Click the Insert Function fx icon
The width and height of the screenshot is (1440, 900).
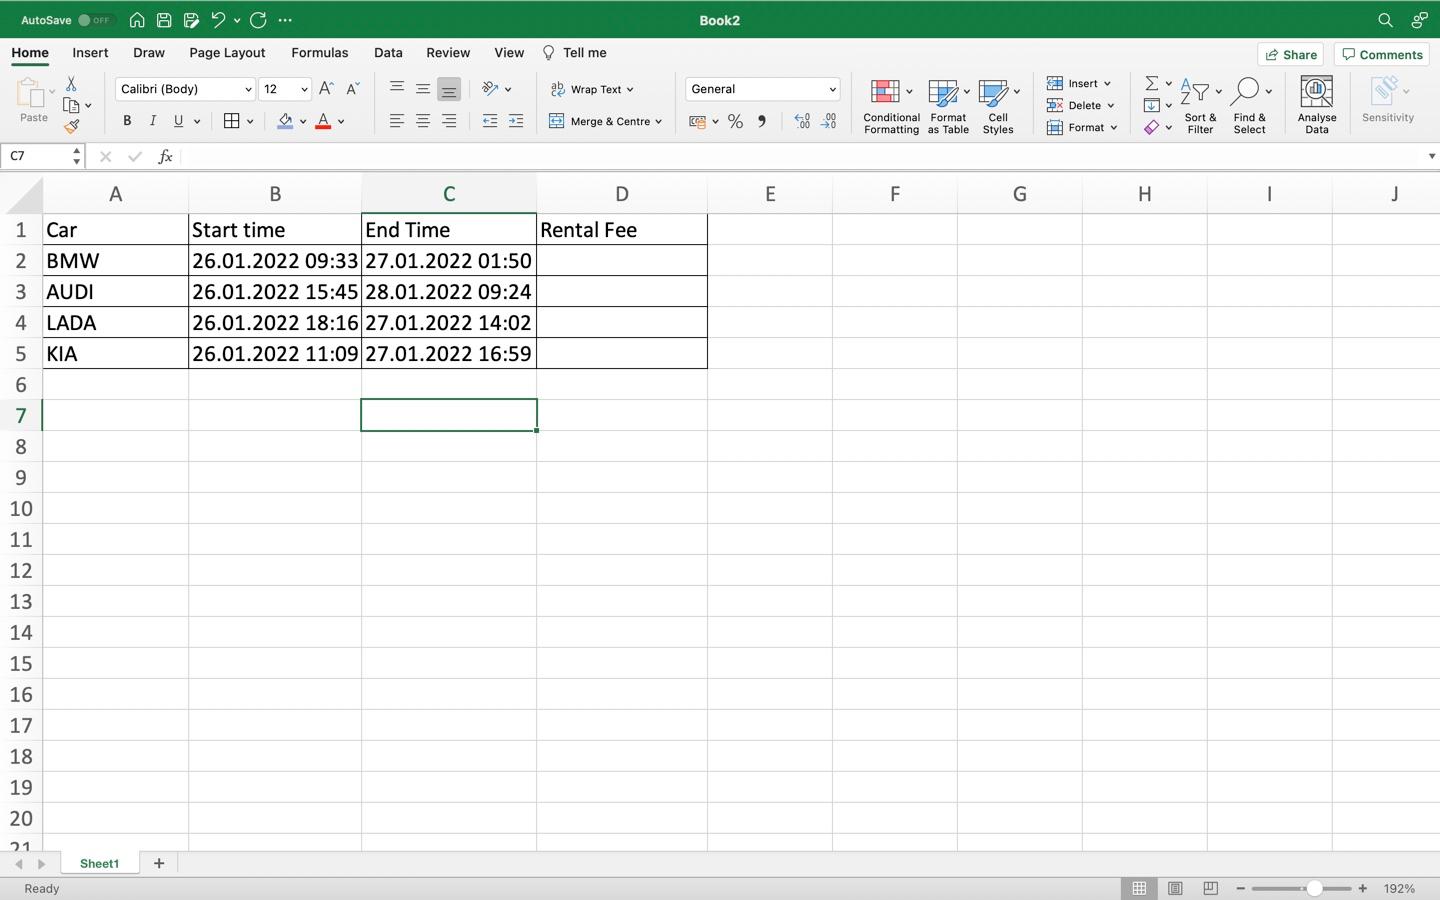(x=166, y=157)
